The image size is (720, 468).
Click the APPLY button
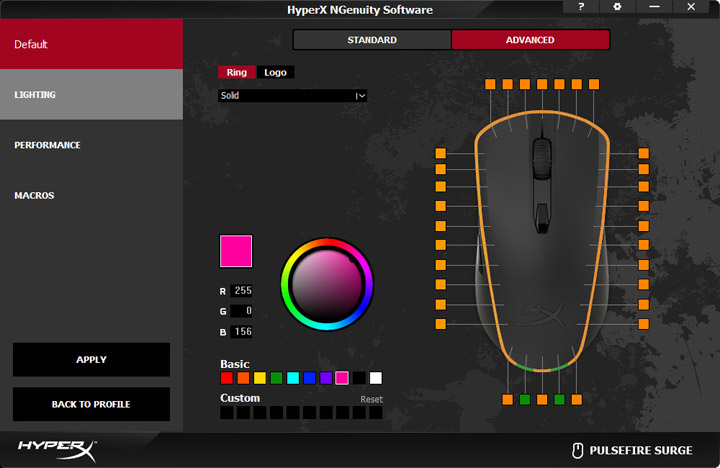91,360
